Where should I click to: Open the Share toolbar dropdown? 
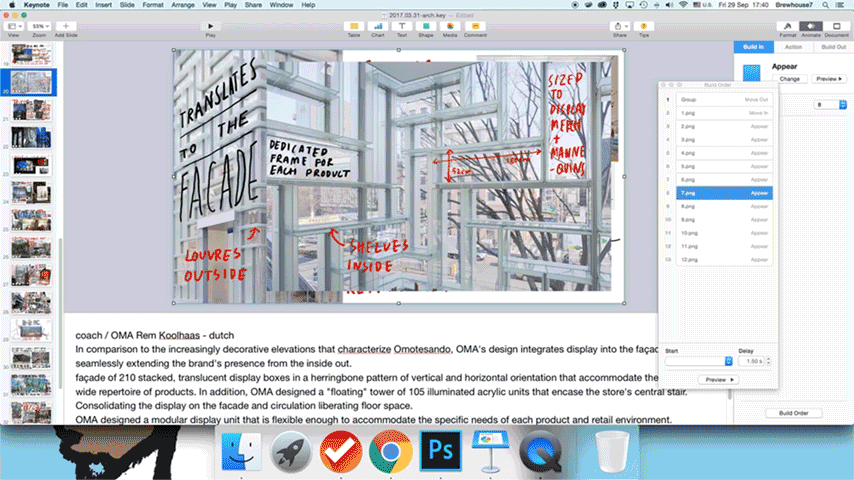point(620,26)
